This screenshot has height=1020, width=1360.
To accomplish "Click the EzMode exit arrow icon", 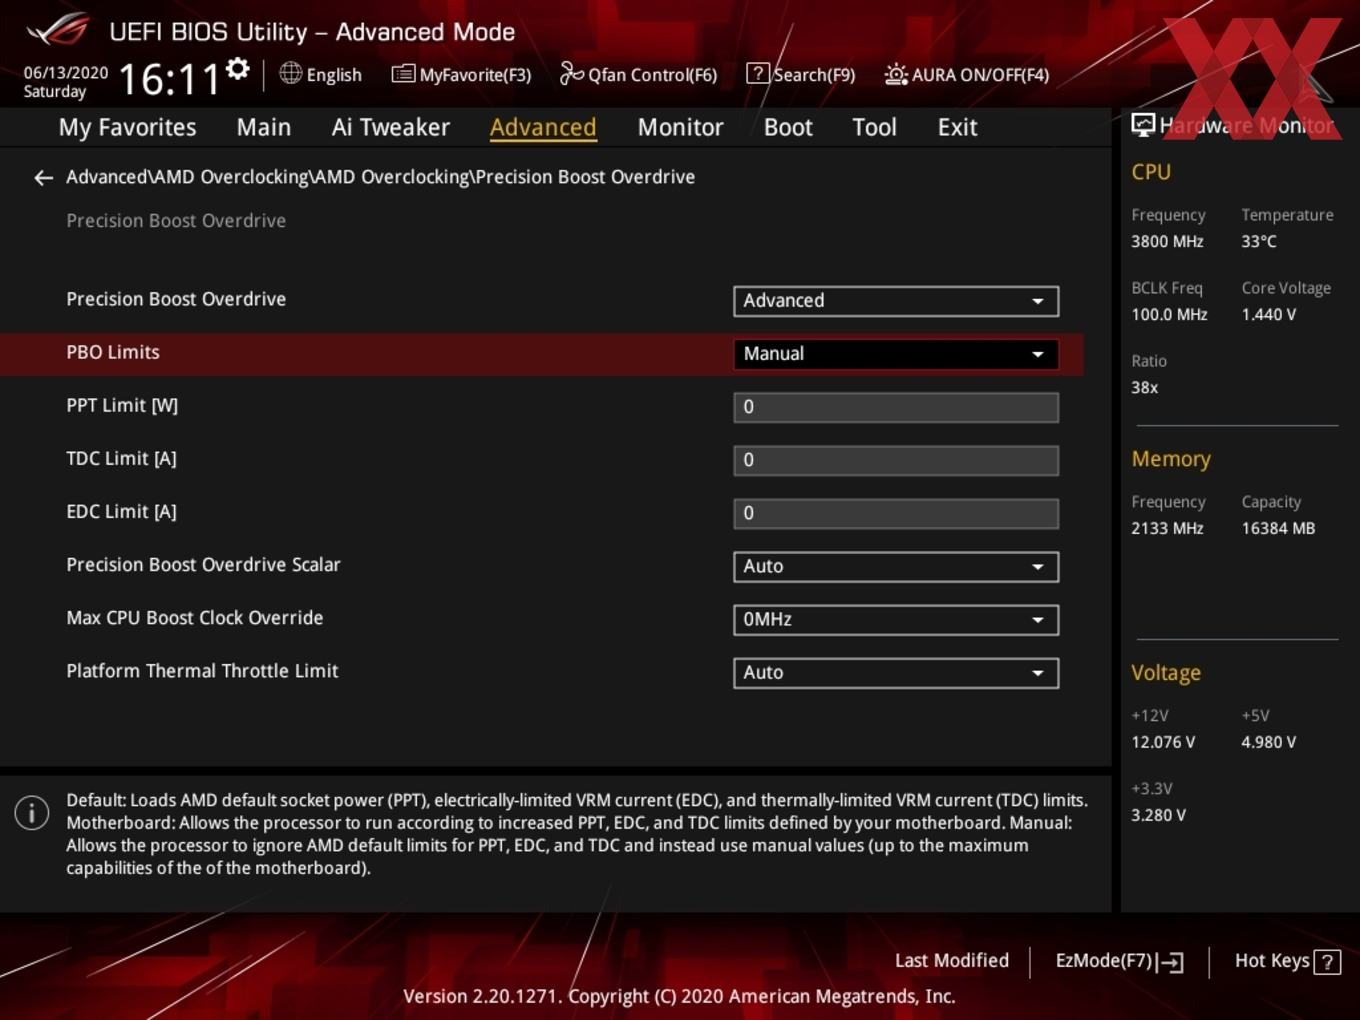I will point(1171,962).
